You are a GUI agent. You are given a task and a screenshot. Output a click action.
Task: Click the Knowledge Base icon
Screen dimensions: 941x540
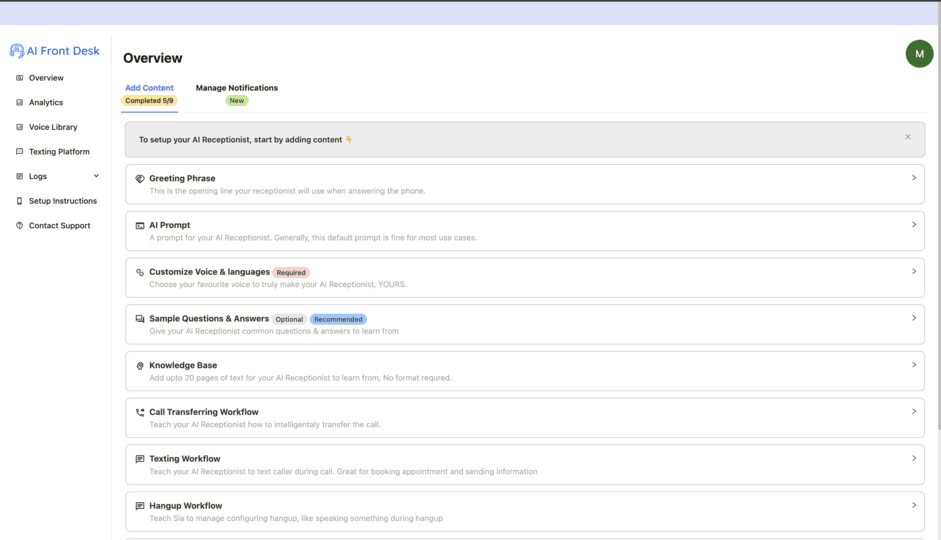pos(140,366)
